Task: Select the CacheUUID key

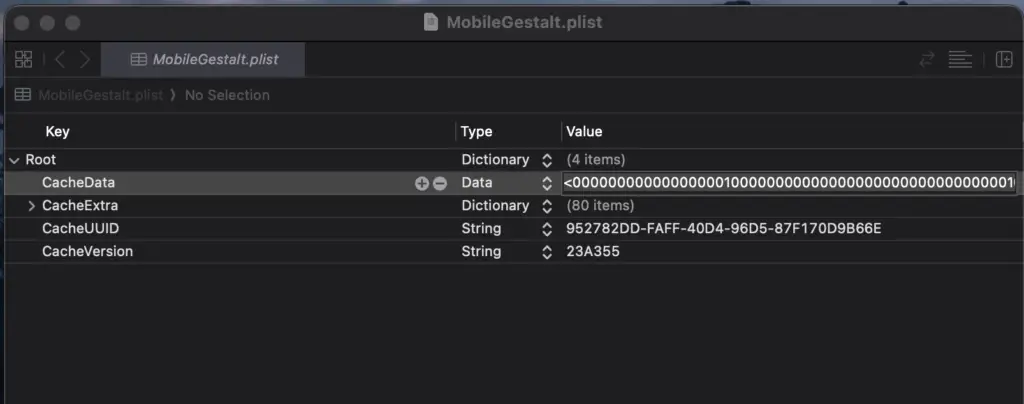Action: pos(80,228)
